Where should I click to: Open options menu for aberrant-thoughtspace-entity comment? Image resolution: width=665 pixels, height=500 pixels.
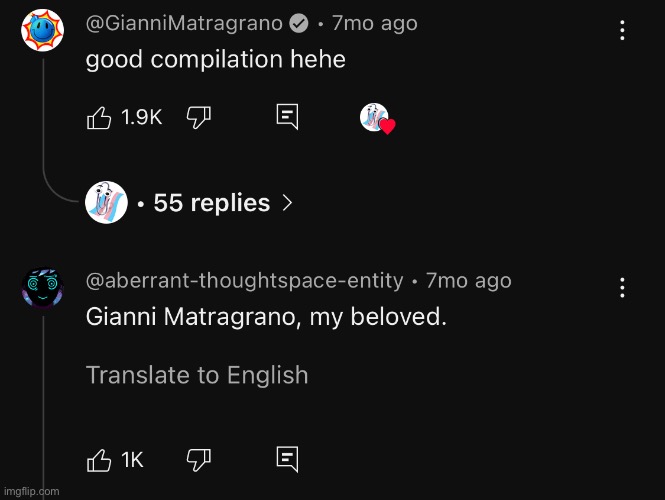click(x=622, y=289)
